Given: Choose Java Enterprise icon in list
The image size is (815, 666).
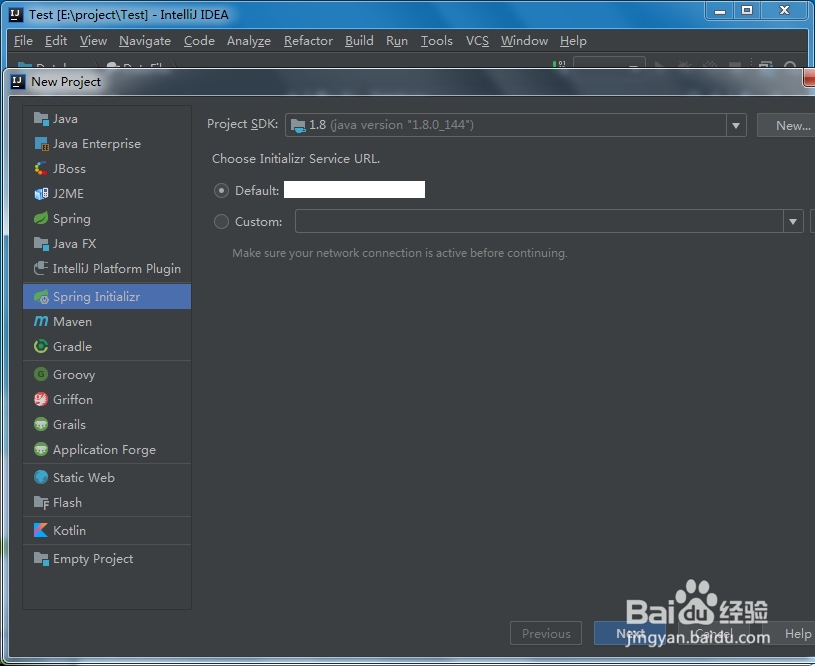Looking at the screenshot, I should tap(41, 143).
